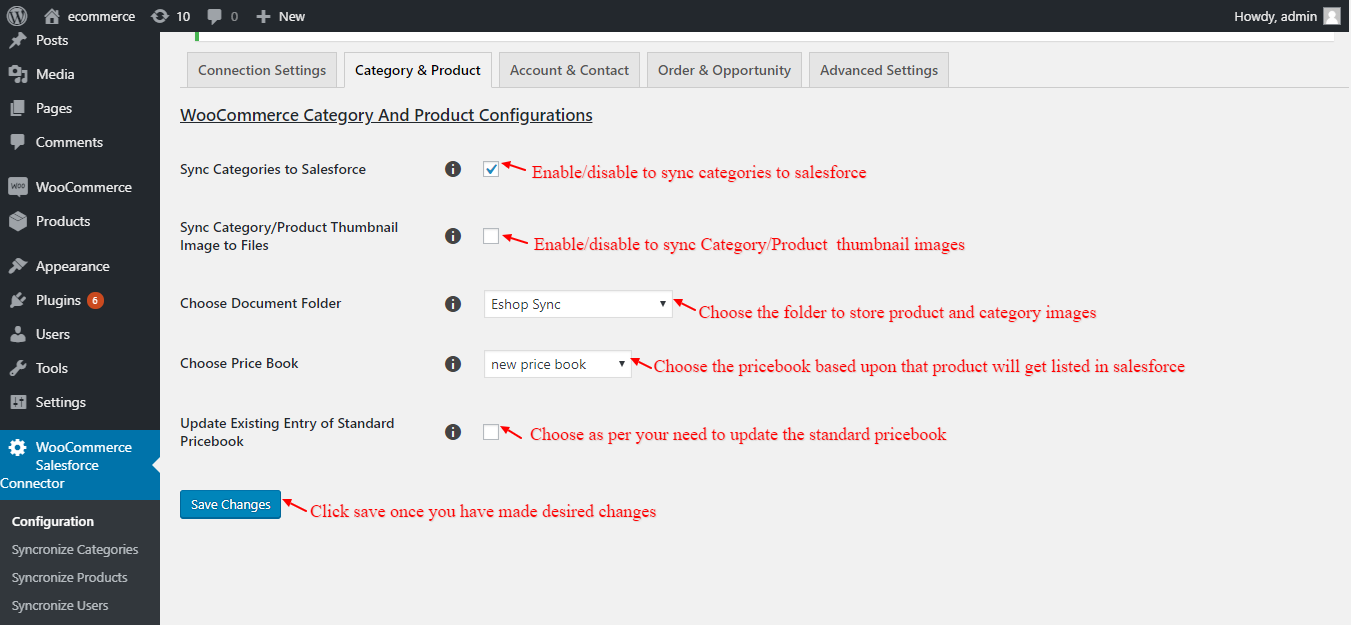Click the admin user avatar icon
The height and width of the screenshot is (625, 1351).
(1331, 16)
